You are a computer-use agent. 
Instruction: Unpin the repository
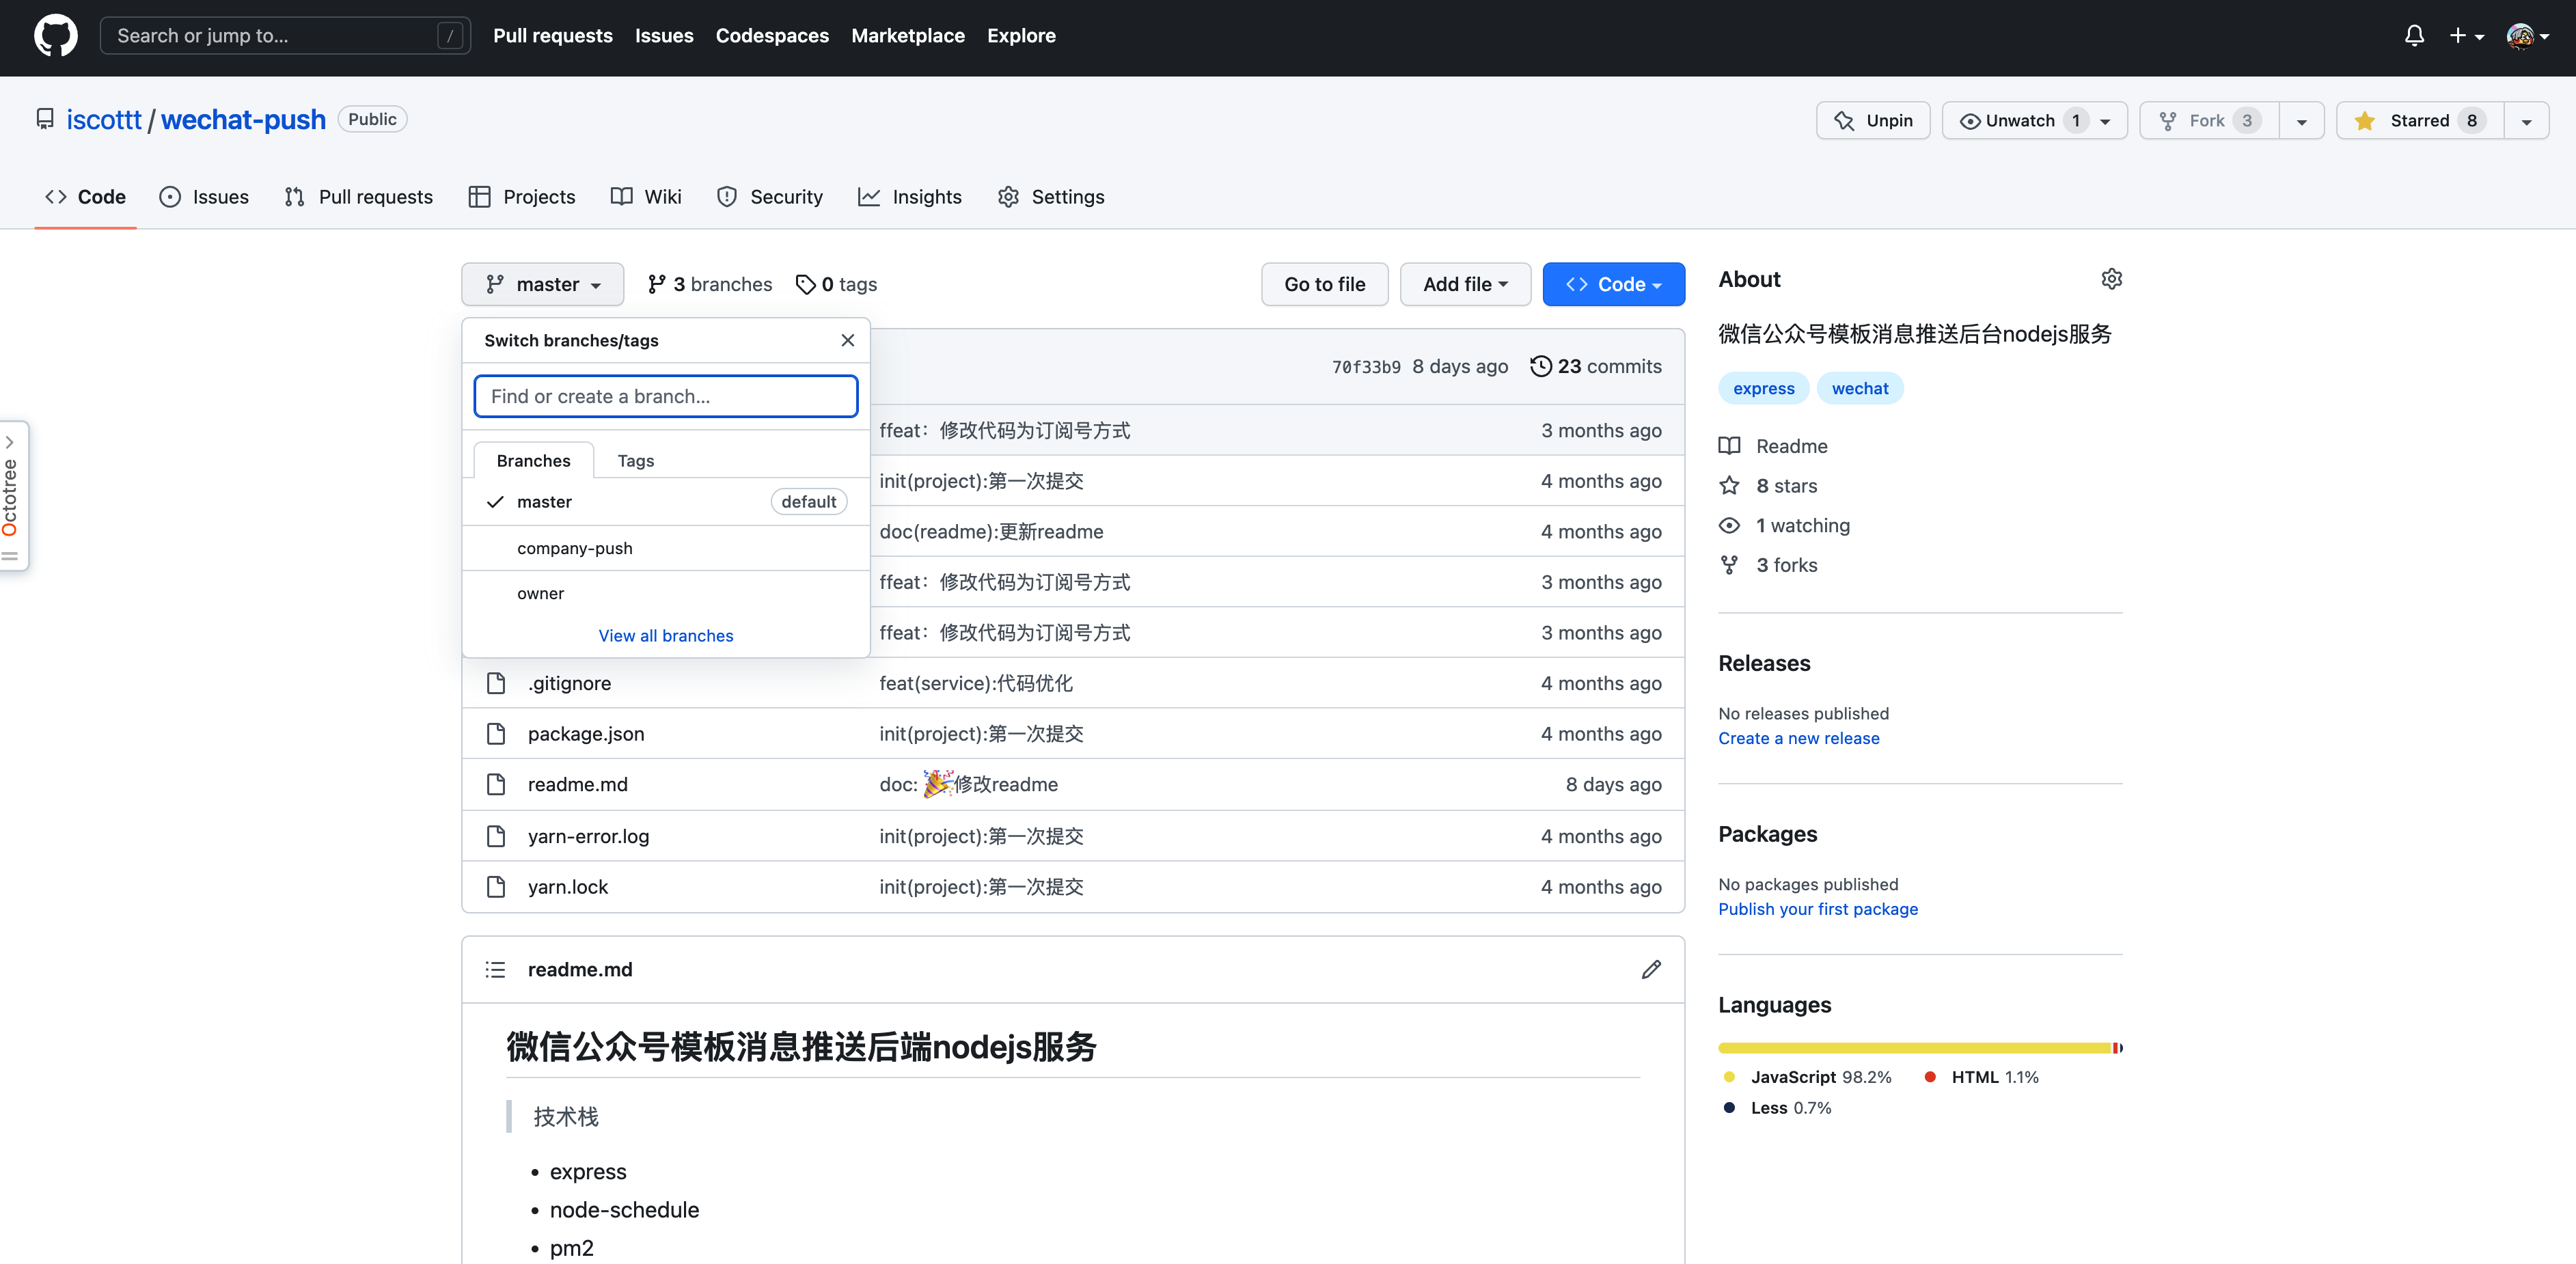(x=1872, y=120)
